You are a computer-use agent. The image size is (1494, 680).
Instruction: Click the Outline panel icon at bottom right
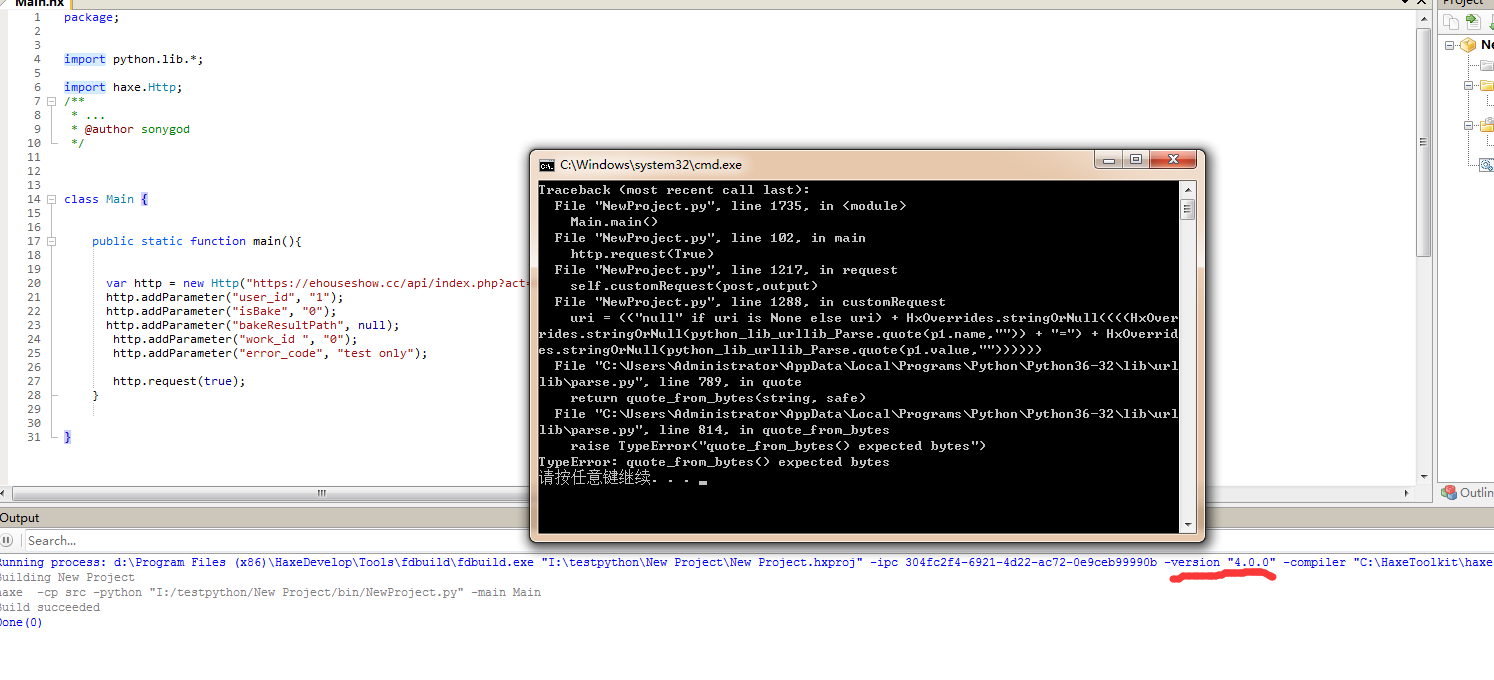[1450, 492]
